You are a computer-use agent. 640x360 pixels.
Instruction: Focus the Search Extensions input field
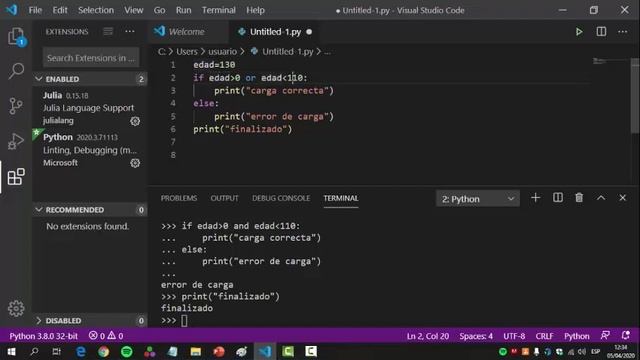tap(91, 58)
